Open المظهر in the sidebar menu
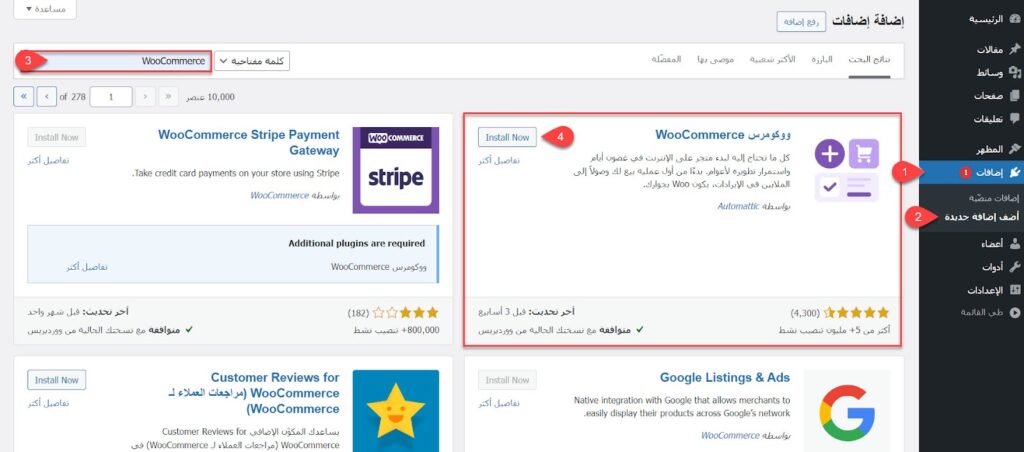Viewport: 1024px width, 452px height. [x=990, y=150]
